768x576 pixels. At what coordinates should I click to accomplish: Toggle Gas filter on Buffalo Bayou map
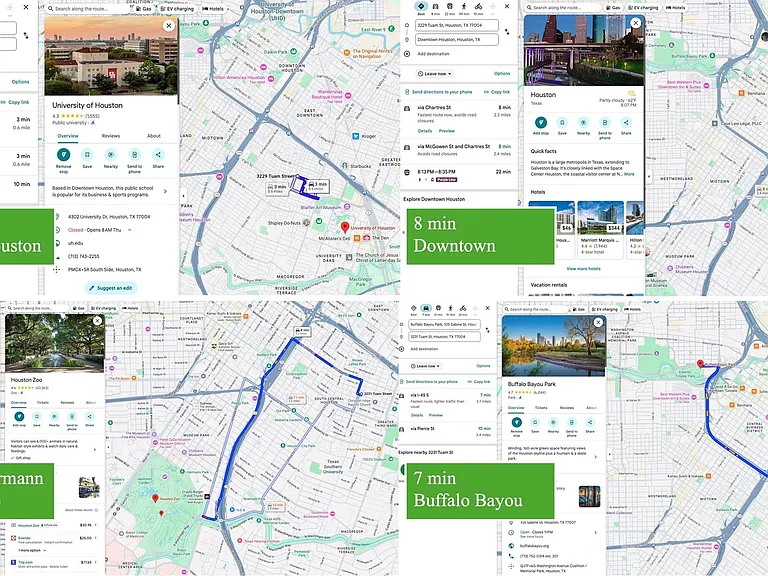(579, 310)
